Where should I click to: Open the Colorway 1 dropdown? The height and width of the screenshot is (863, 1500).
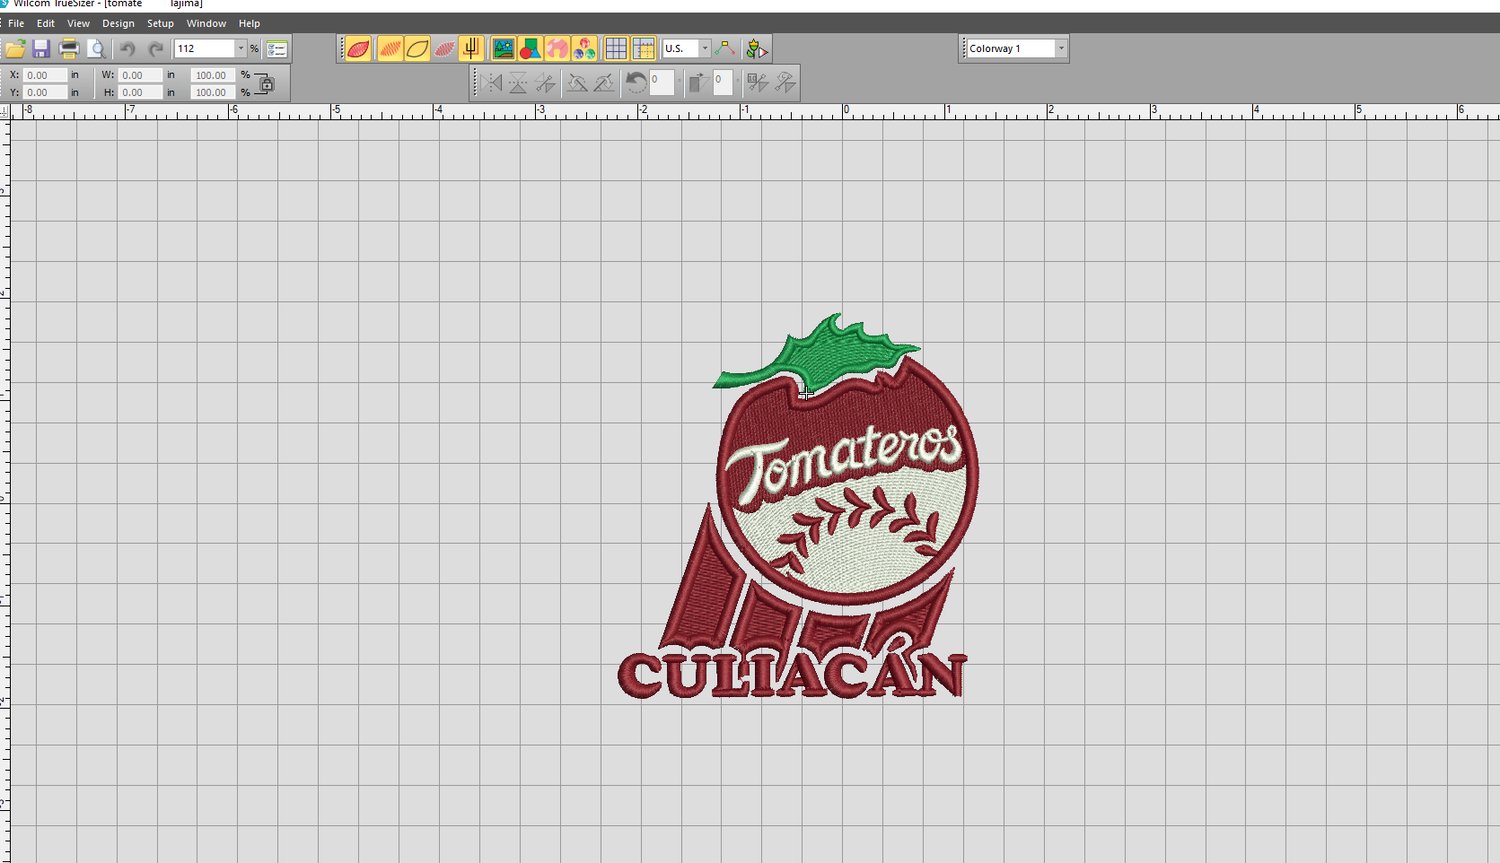click(1061, 48)
